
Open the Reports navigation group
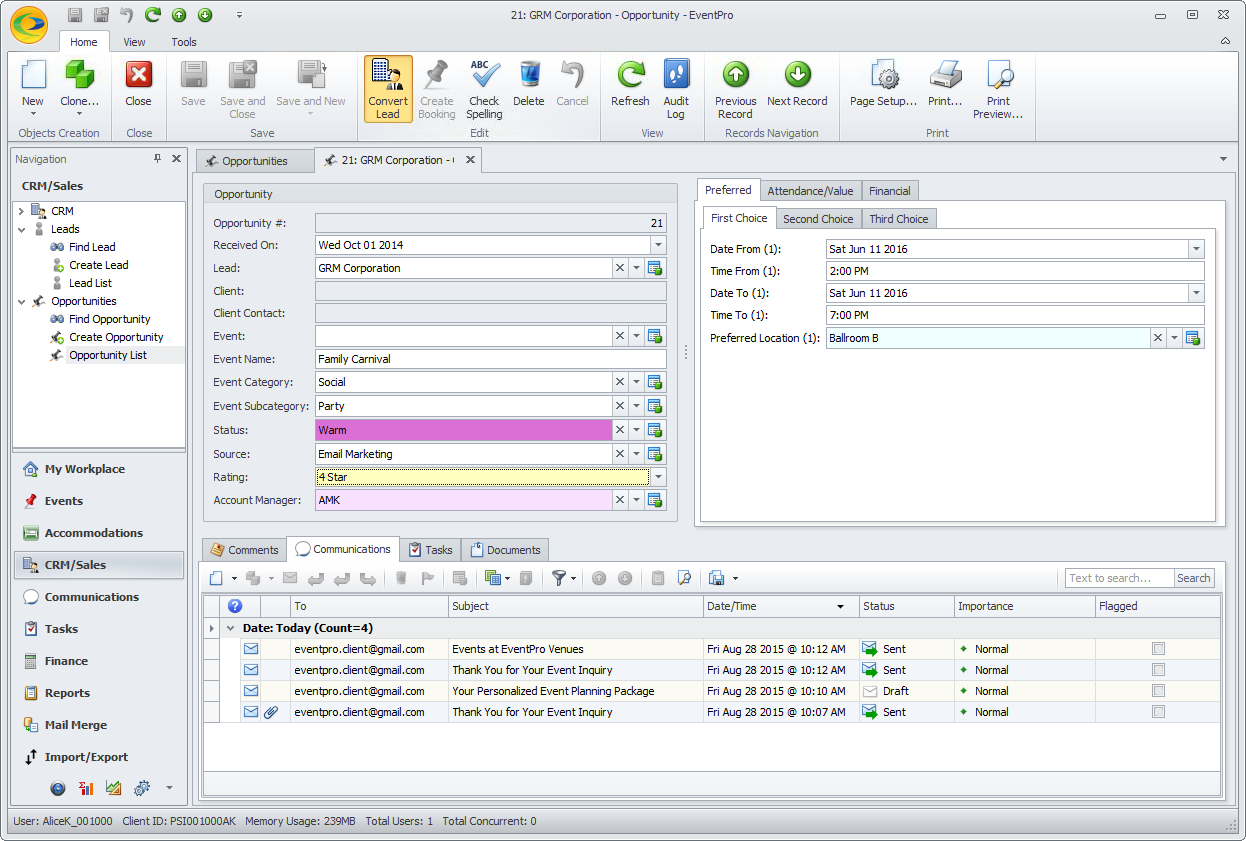coord(98,693)
